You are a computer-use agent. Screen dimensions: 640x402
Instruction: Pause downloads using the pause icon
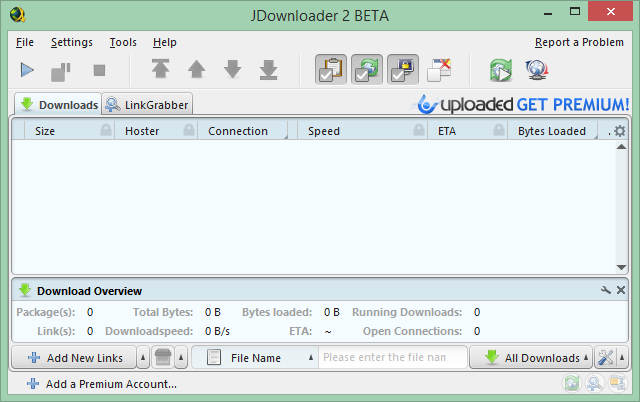tap(60, 71)
